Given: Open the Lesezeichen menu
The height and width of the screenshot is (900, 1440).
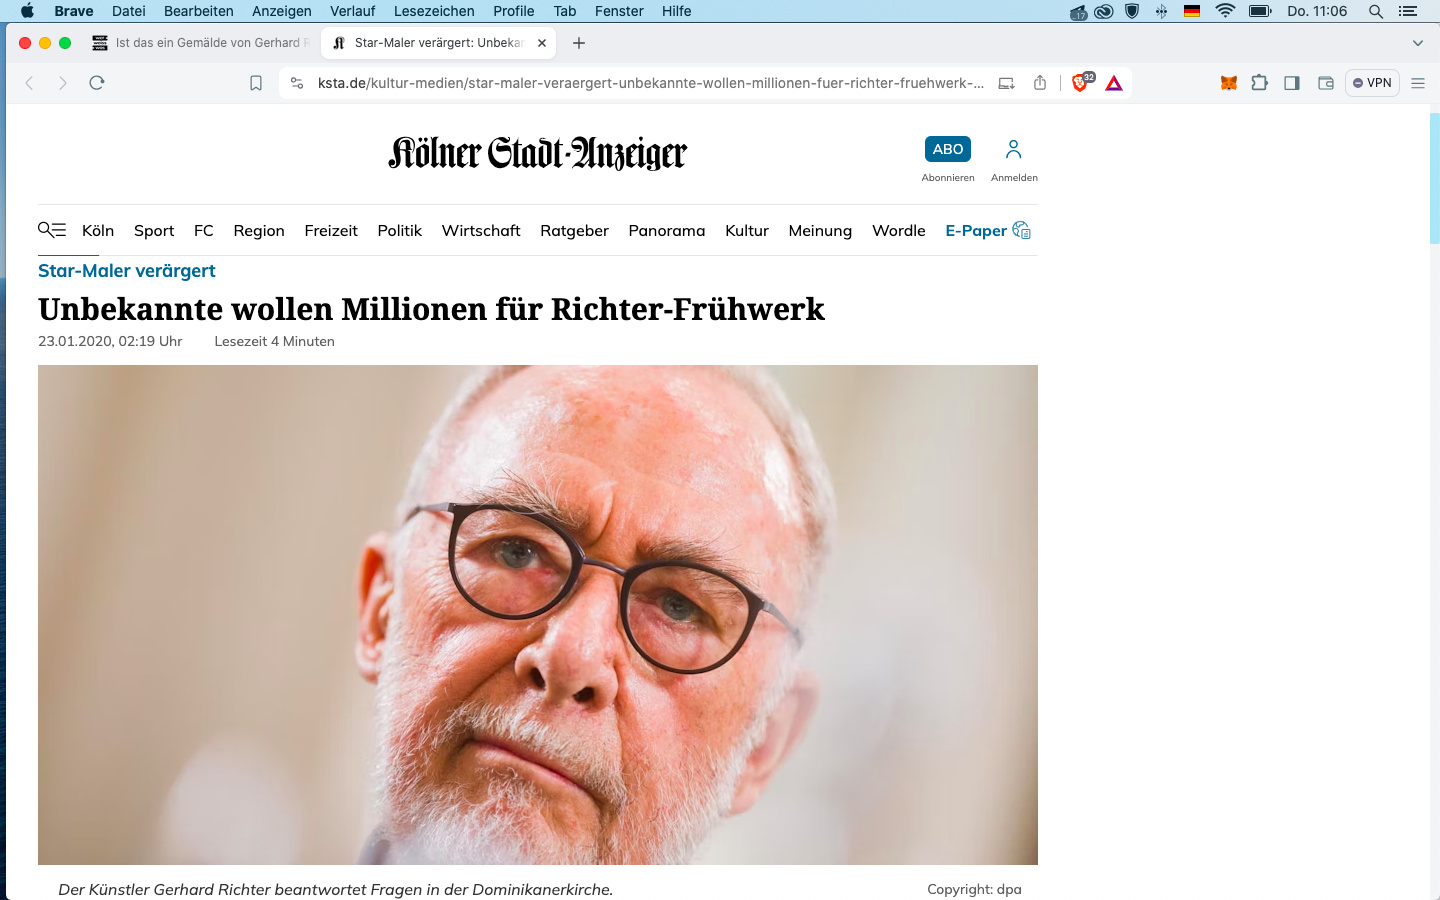Looking at the screenshot, I should pos(434,11).
